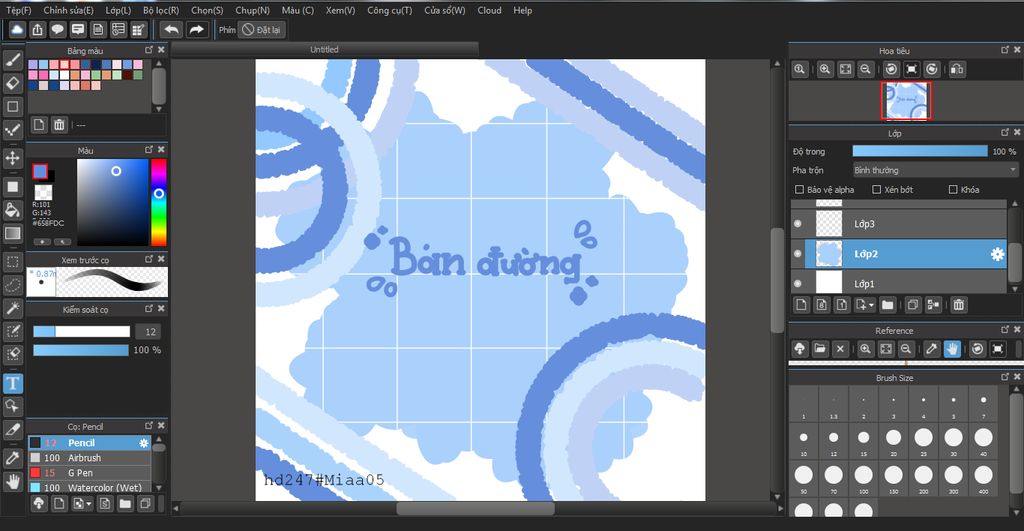Select the Brush tool in left toolbar
The height and width of the screenshot is (531, 1024).
[12, 60]
